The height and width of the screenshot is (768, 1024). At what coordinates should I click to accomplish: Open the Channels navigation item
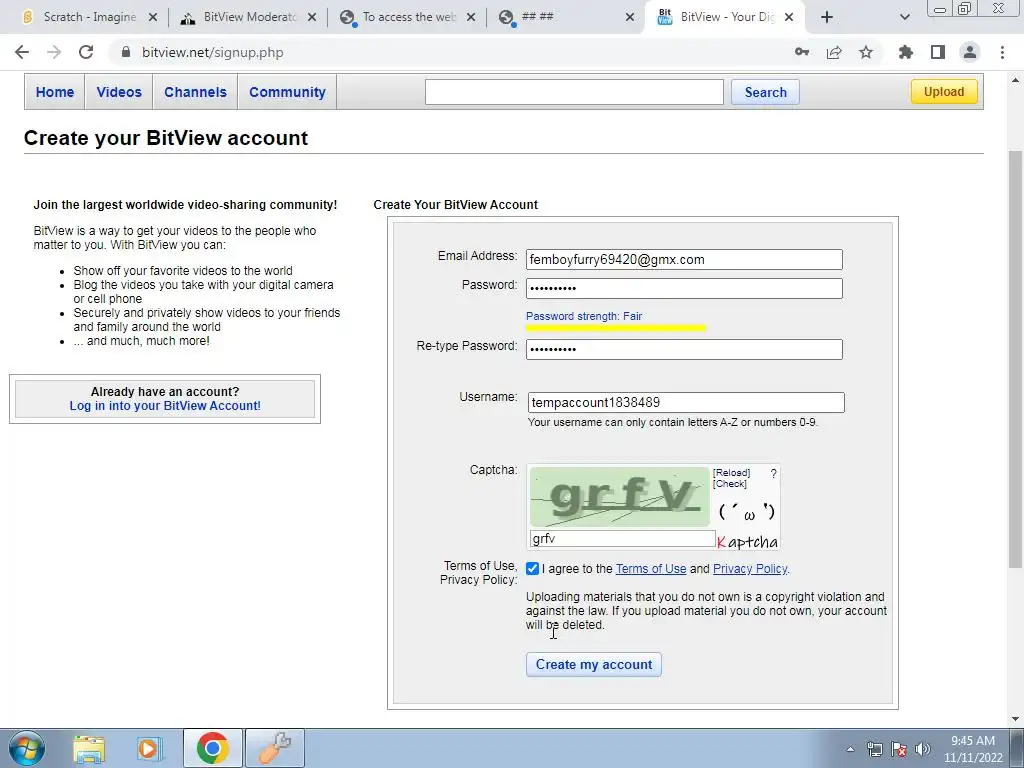click(x=195, y=92)
